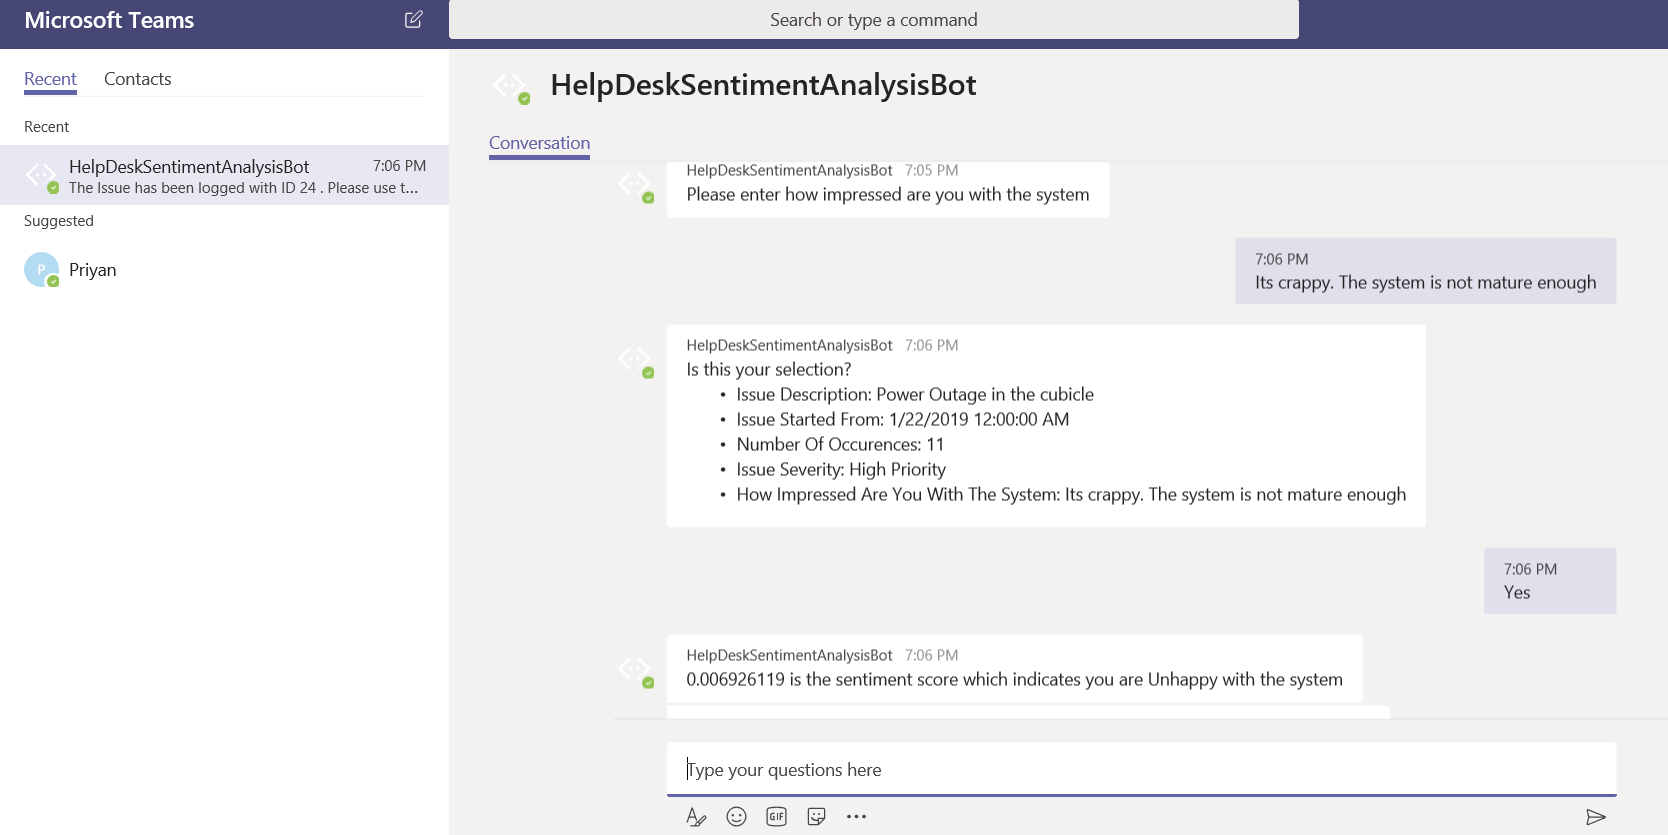Click the 7:06 PM timestamp in Recent list
Screen dimensions: 1668x835
[399, 166]
